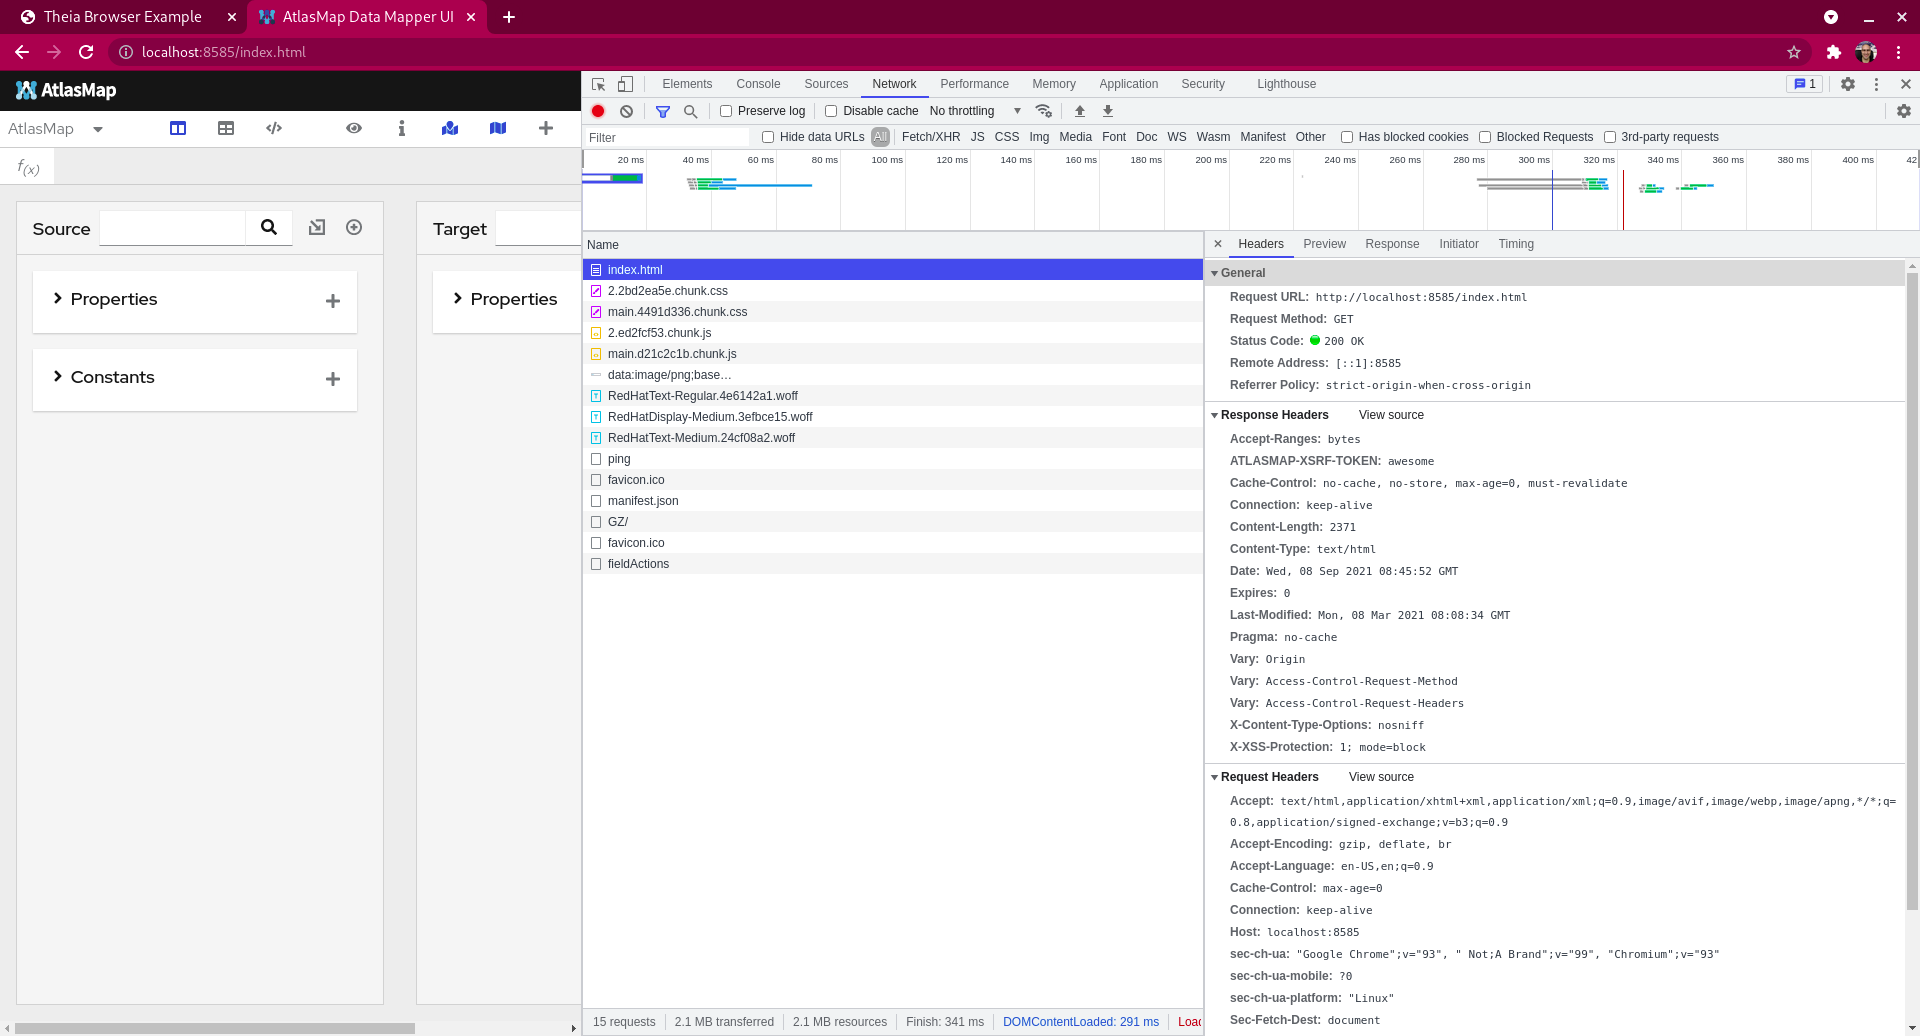This screenshot has width=1920, height=1036.
Task: Switch to the mapping table view
Action: 225,128
